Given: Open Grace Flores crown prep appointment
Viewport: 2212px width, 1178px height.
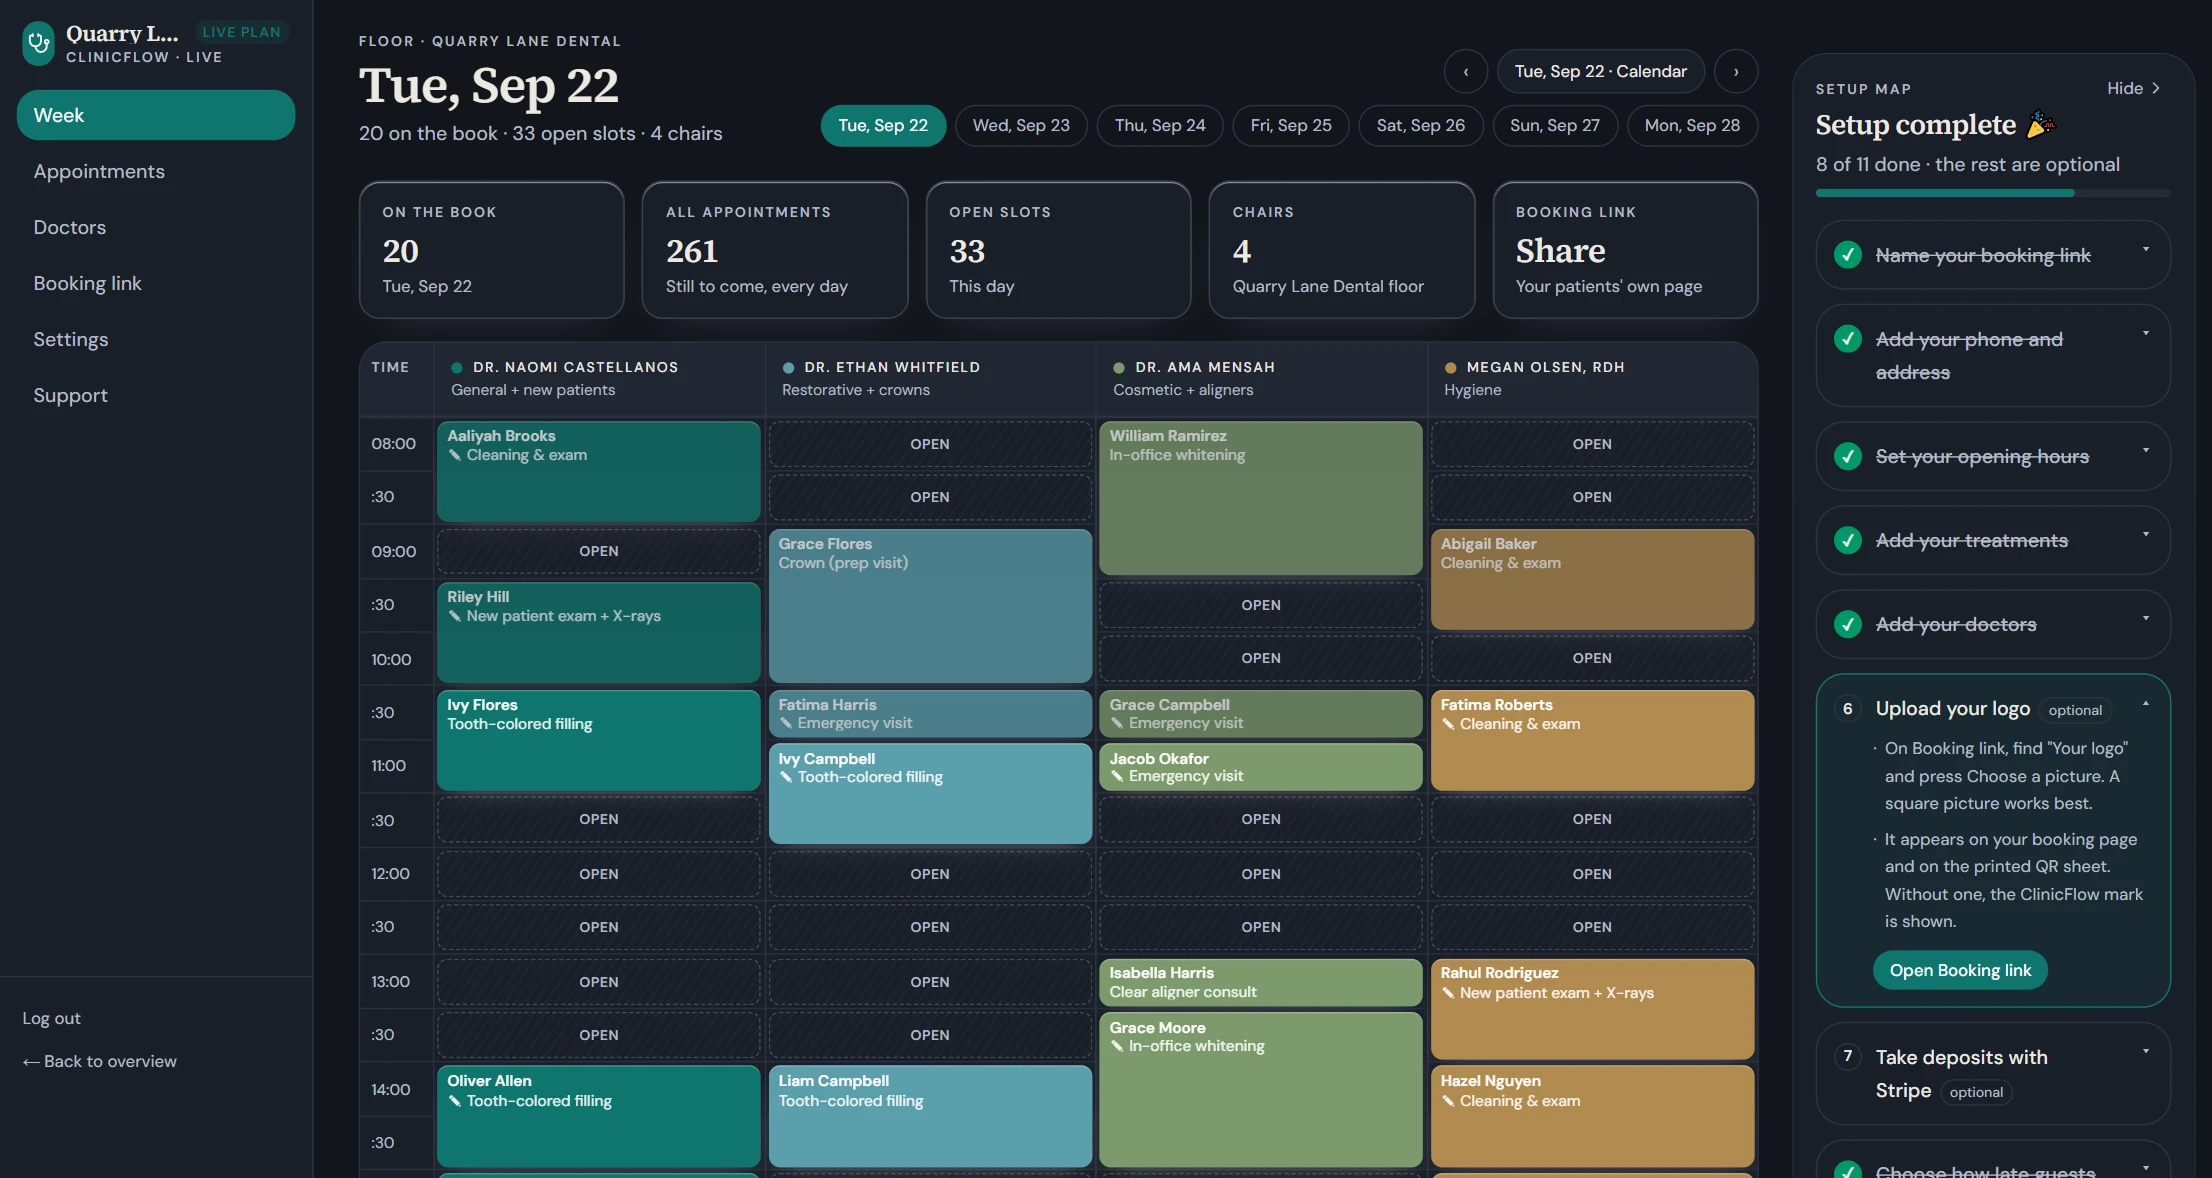Looking at the screenshot, I should click(930, 606).
